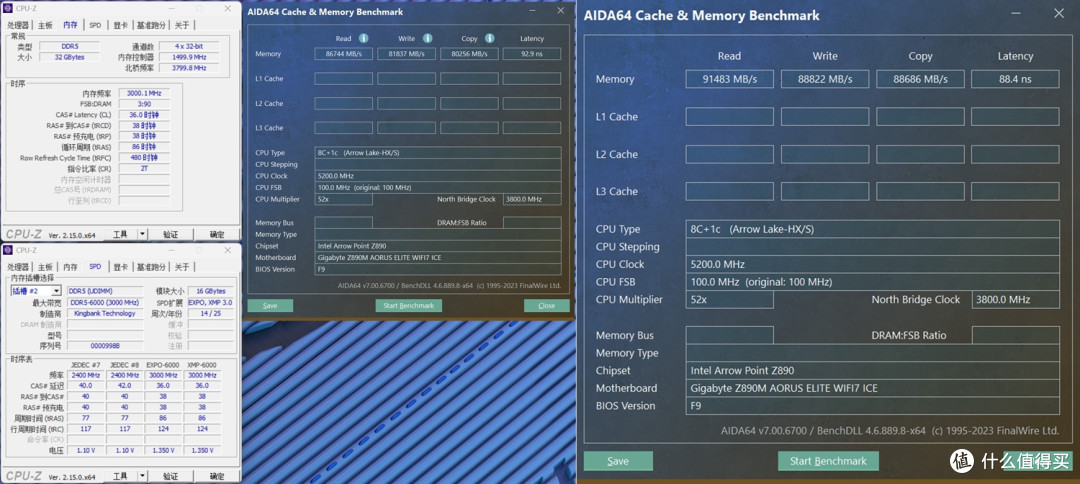Click the 480 时钟 tRFC value in CPU-Z
The height and width of the screenshot is (484, 1080).
[144, 158]
